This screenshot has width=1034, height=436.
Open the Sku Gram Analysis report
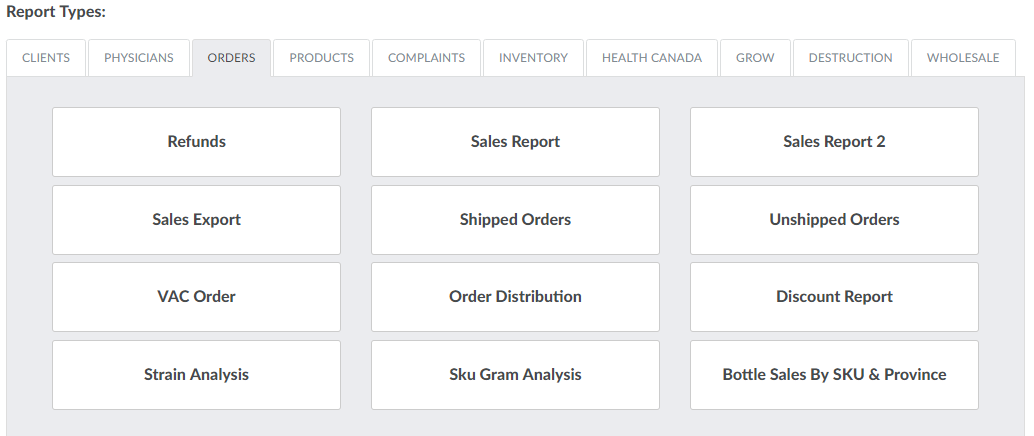515,375
